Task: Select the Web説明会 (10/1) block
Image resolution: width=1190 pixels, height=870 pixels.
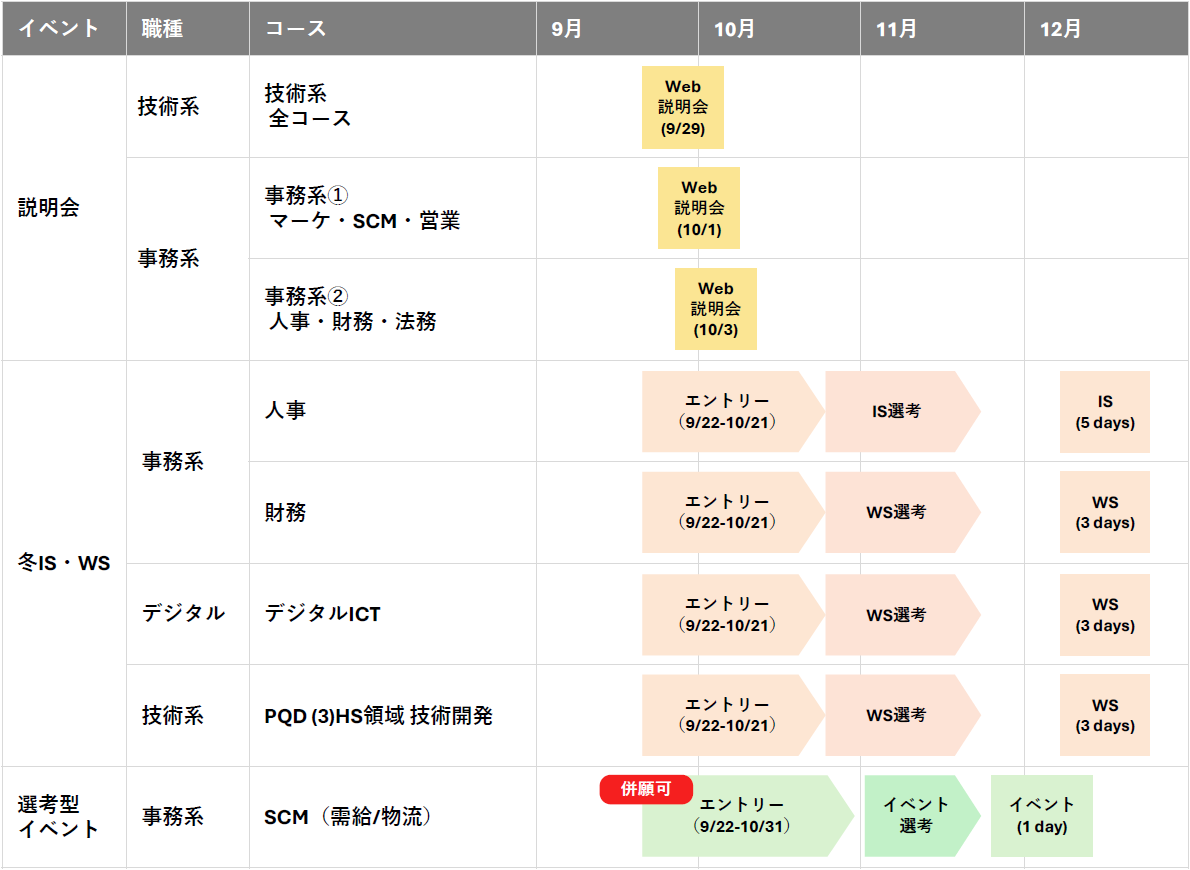Action: (x=698, y=208)
